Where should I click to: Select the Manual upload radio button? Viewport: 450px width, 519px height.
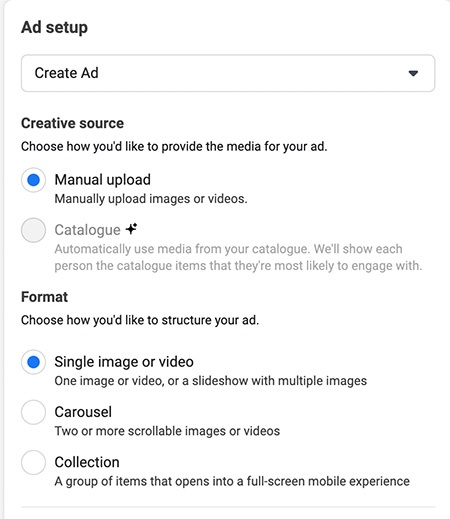point(33,180)
